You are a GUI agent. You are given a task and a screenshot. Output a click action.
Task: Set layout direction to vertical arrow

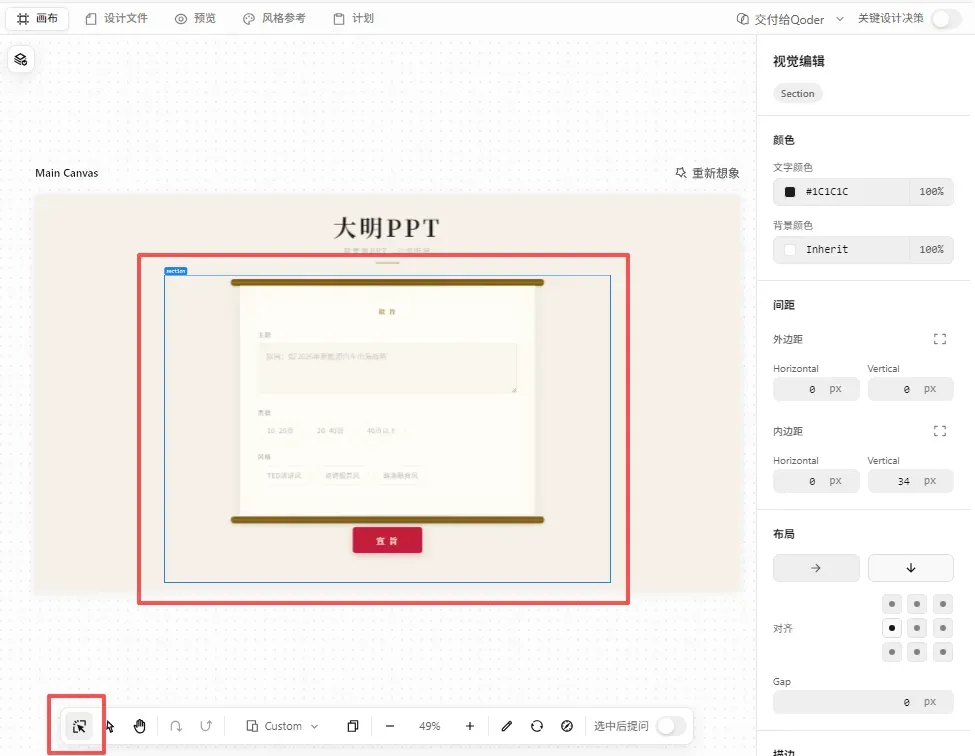(910, 568)
